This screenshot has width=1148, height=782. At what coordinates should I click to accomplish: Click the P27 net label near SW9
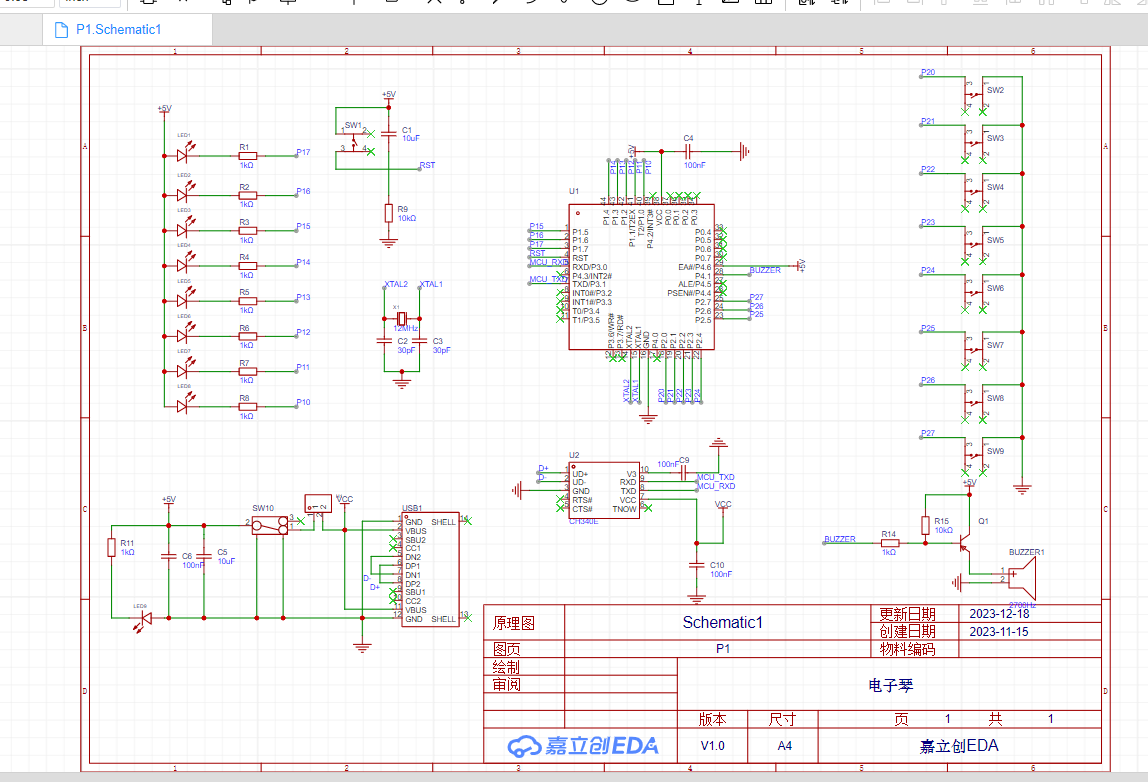928,433
